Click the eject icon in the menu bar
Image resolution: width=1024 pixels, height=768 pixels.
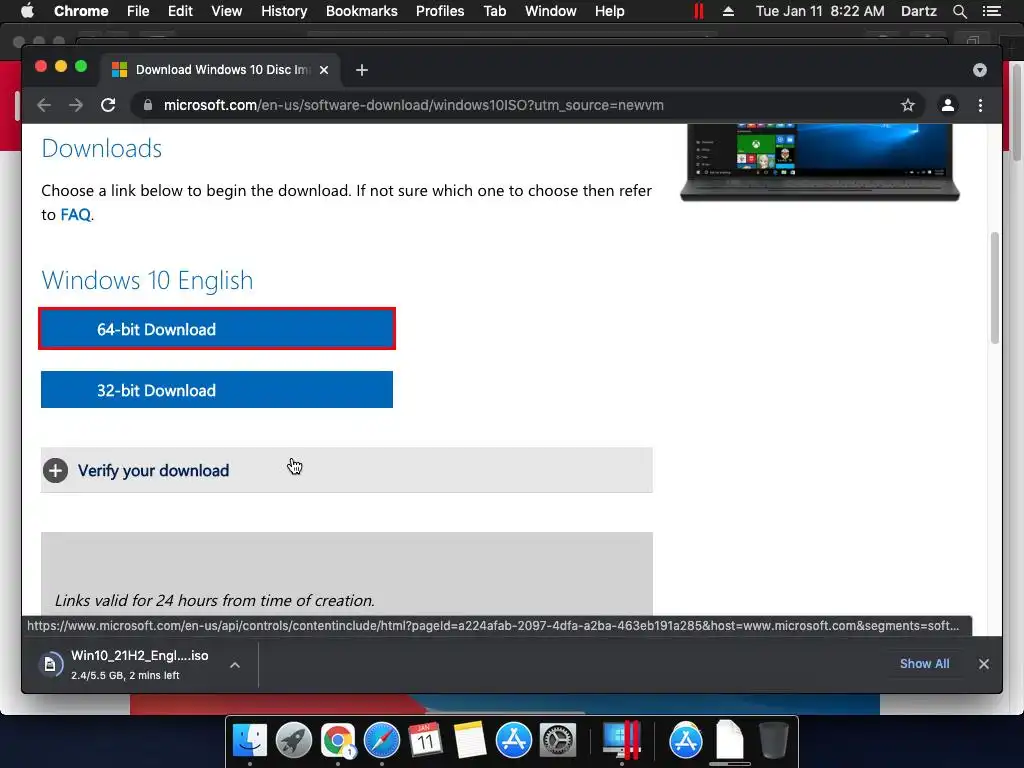tap(728, 11)
